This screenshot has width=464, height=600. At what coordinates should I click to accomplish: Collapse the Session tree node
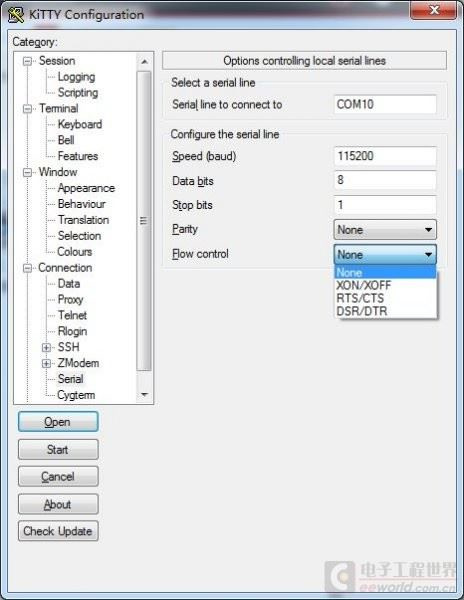pos(27,61)
